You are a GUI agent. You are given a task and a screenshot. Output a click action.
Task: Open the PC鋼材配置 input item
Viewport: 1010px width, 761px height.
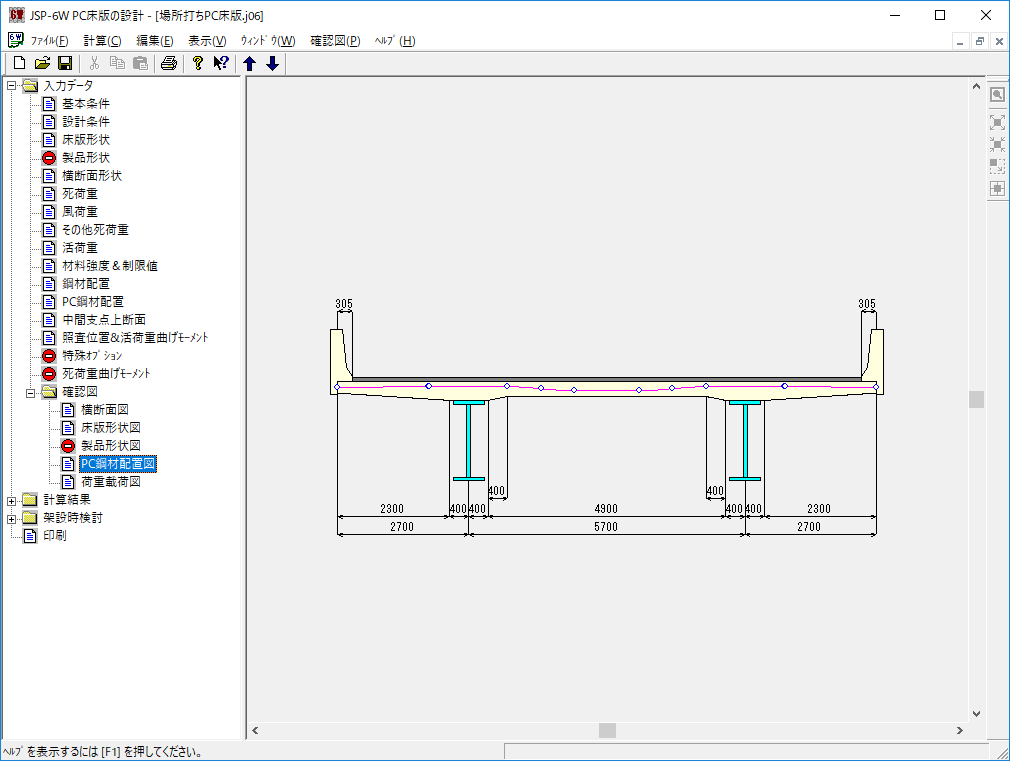click(x=92, y=302)
